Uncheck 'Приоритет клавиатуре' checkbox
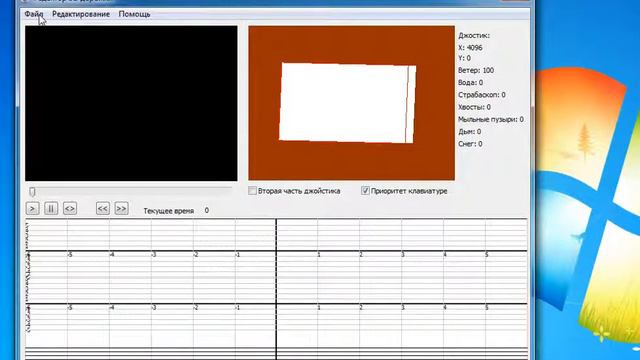Viewport: 640px width, 360px height. (365, 191)
